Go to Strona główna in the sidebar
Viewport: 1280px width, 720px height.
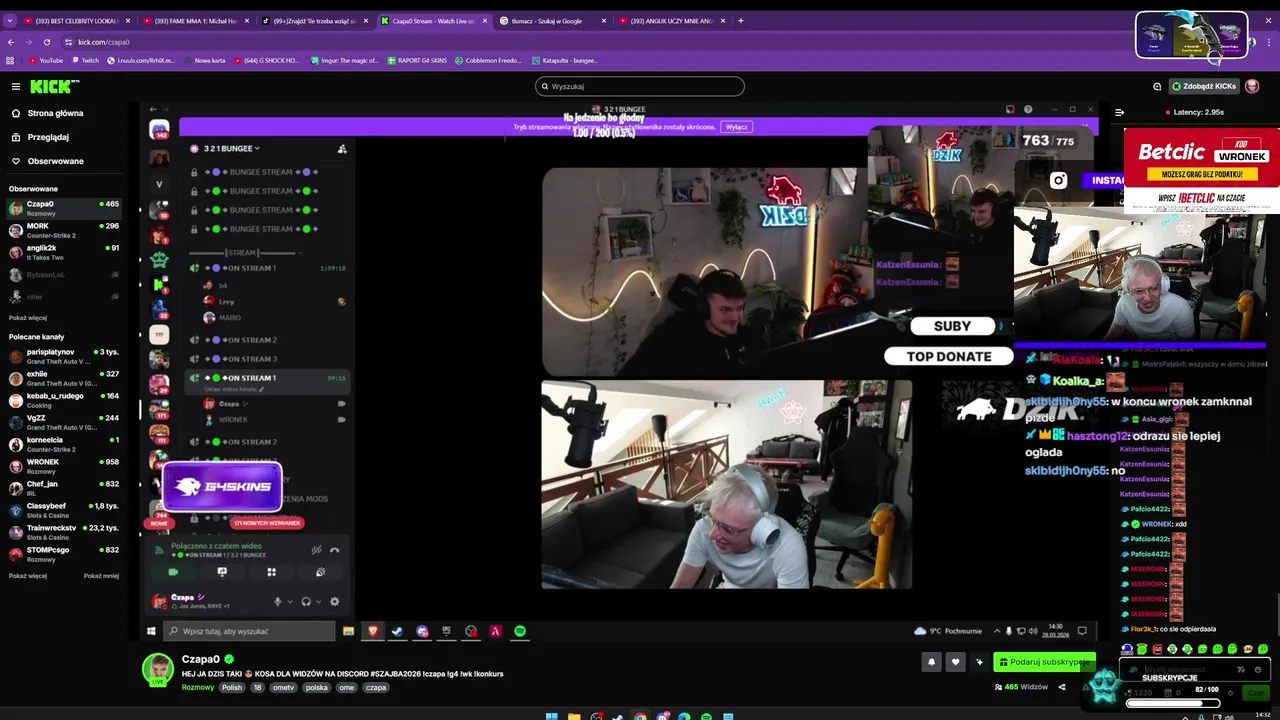[55, 113]
